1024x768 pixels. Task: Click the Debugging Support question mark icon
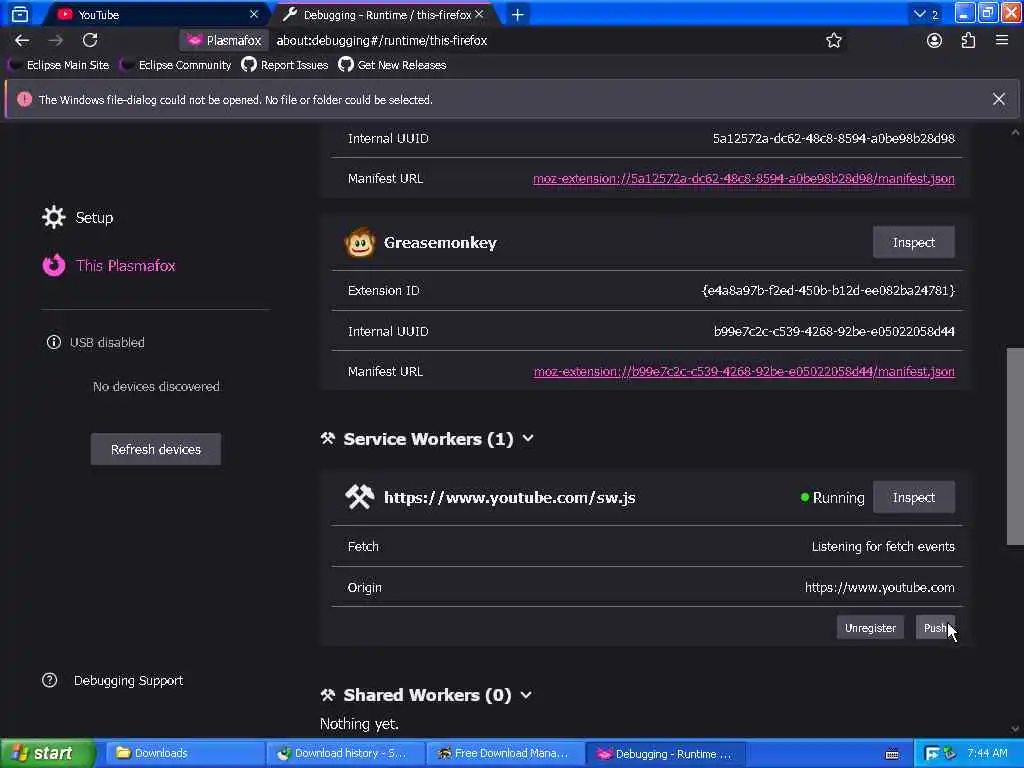pyautogui.click(x=50, y=680)
